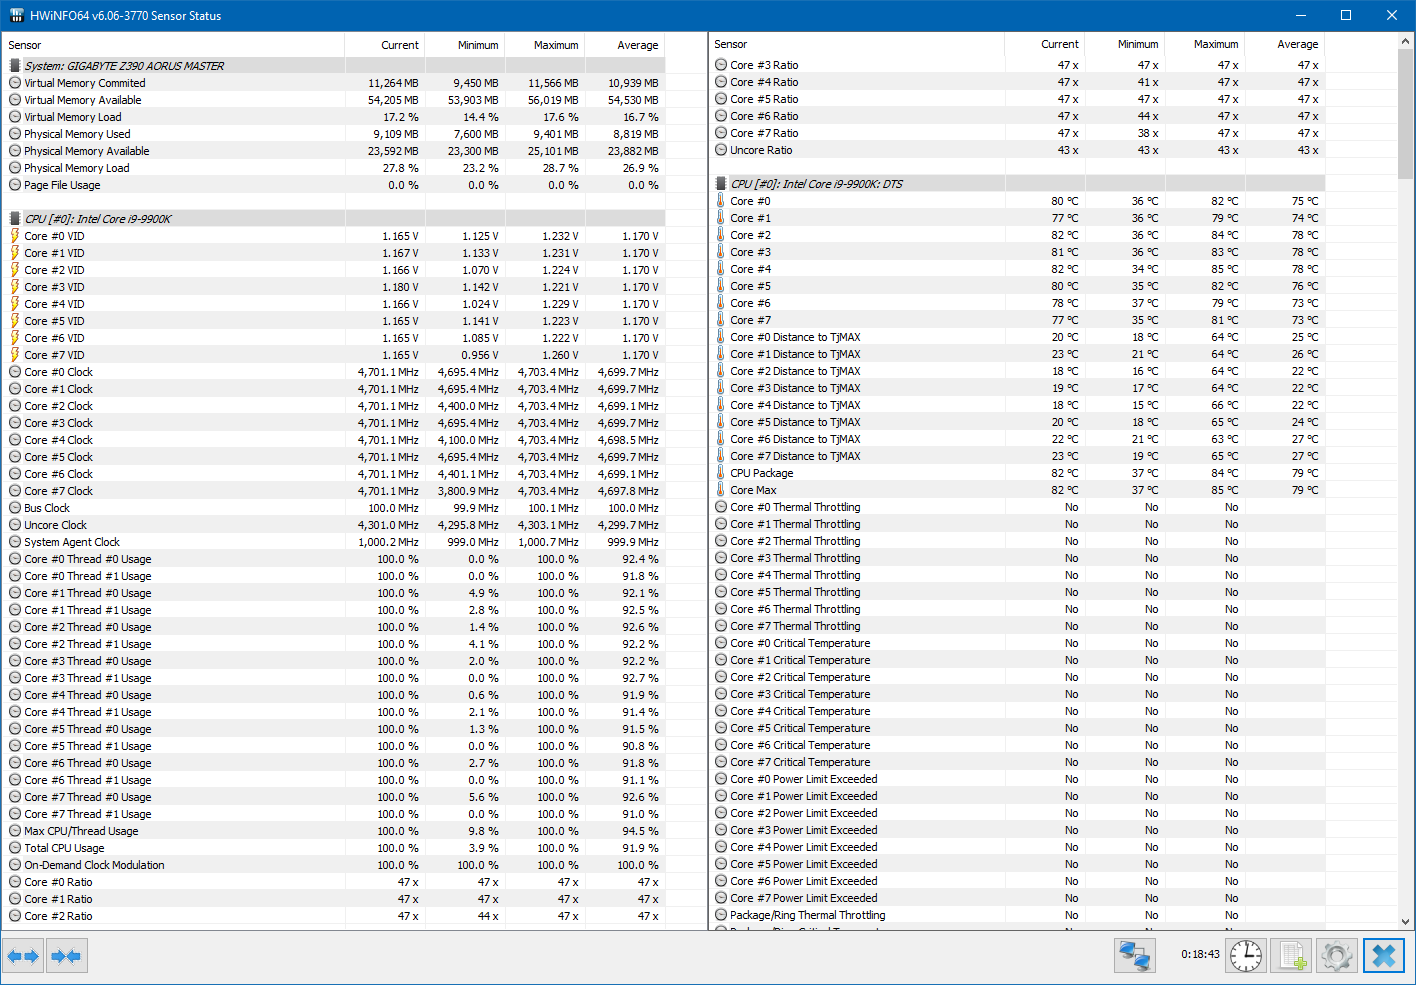Click chip icon of CPU i9-9900K: DTS header

coord(720,184)
